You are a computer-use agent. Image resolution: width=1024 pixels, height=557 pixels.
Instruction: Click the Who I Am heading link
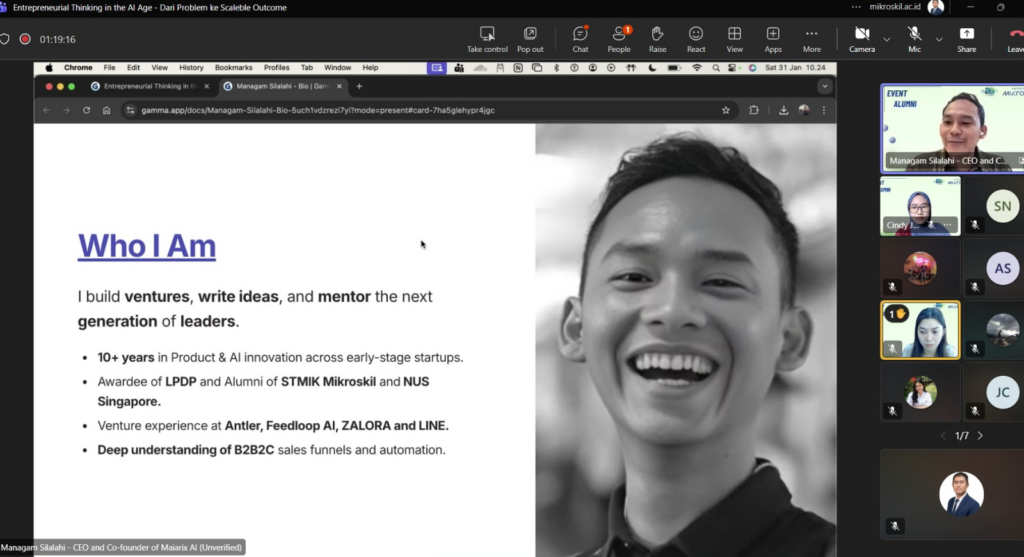tap(147, 245)
